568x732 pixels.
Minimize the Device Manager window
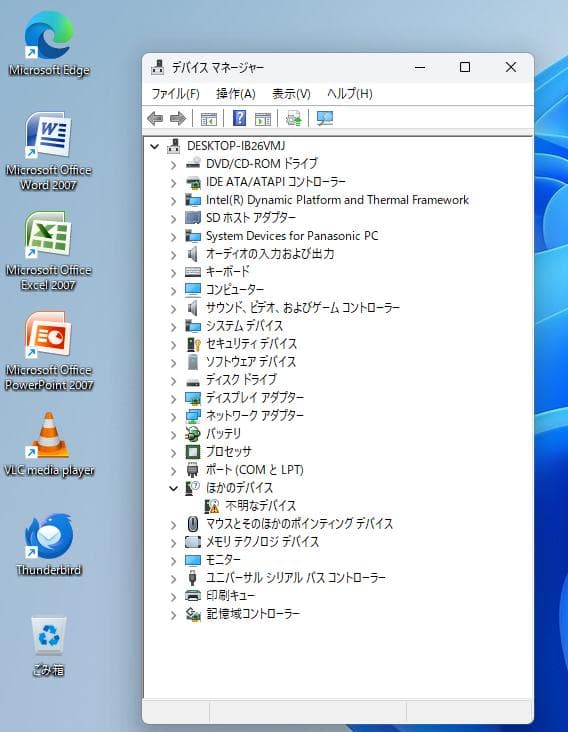pos(420,67)
